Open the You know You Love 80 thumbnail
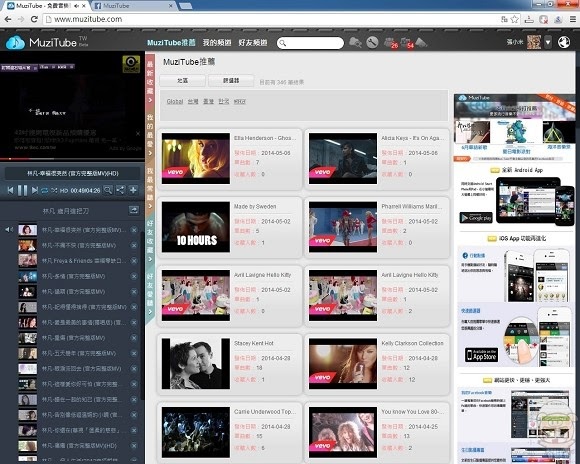 point(343,432)
